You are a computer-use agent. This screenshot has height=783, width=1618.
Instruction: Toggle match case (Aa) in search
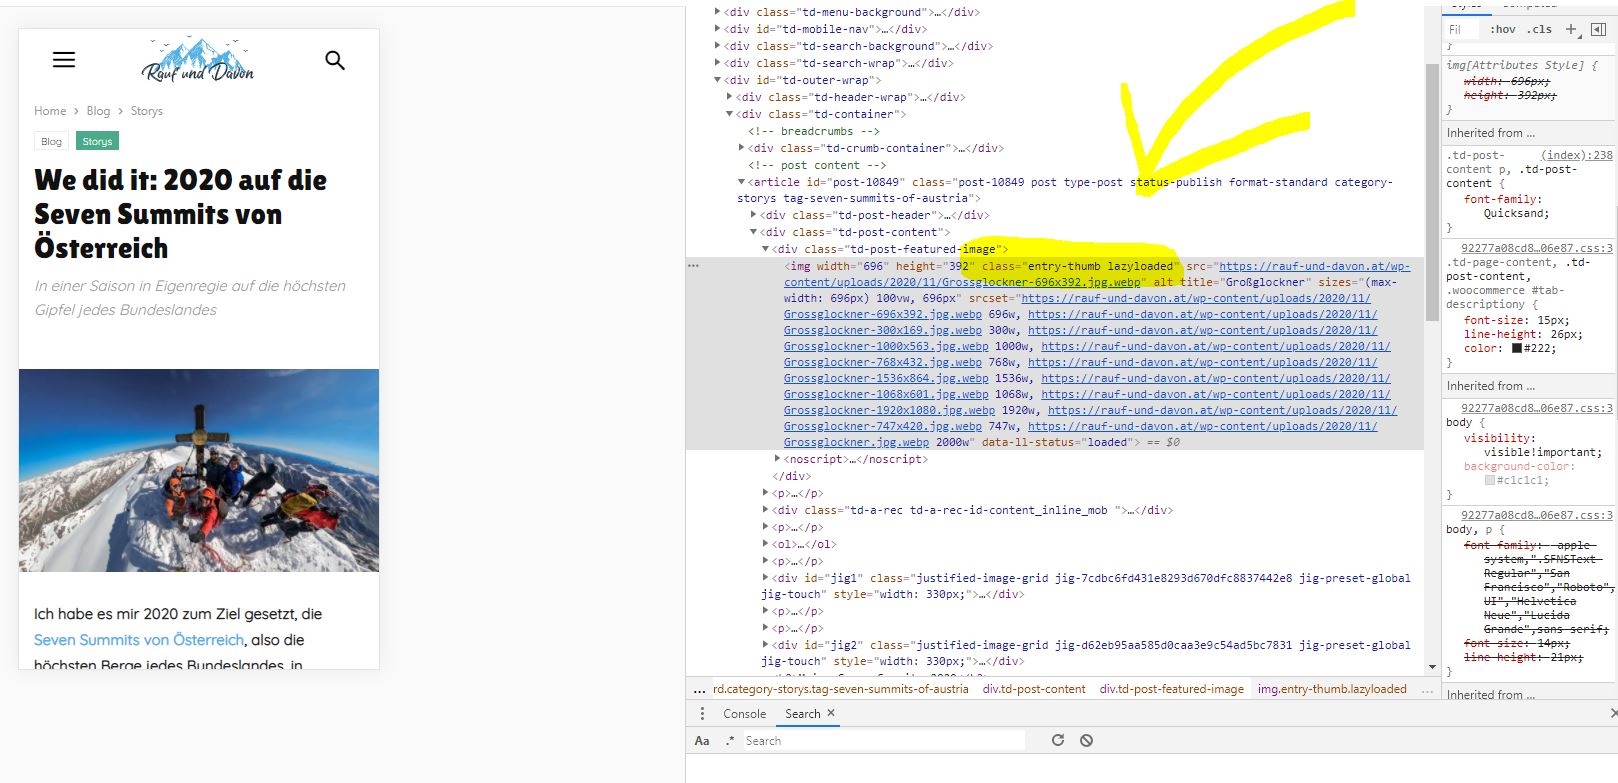[x=702, y=741]
